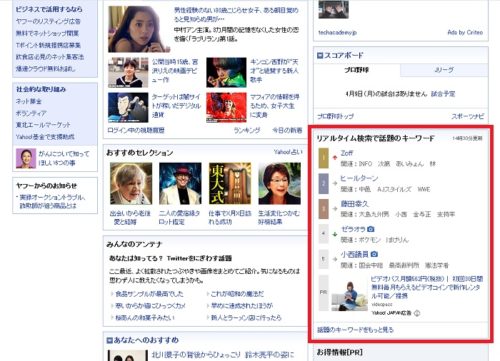Click the brown rank 3 badge
This screenshot has width=500, height=361.
coord(324,209)
